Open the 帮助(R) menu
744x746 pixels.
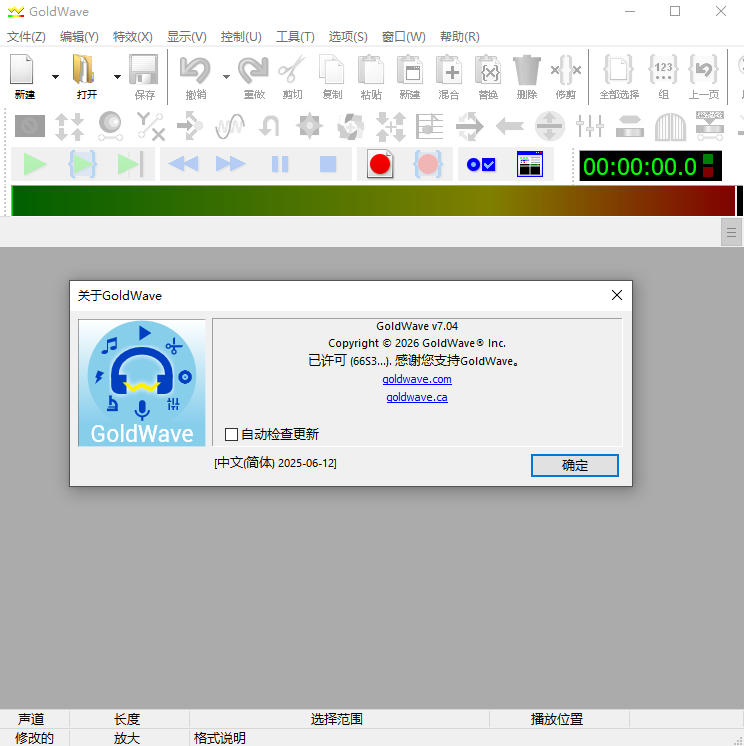(x=460, y=37)
